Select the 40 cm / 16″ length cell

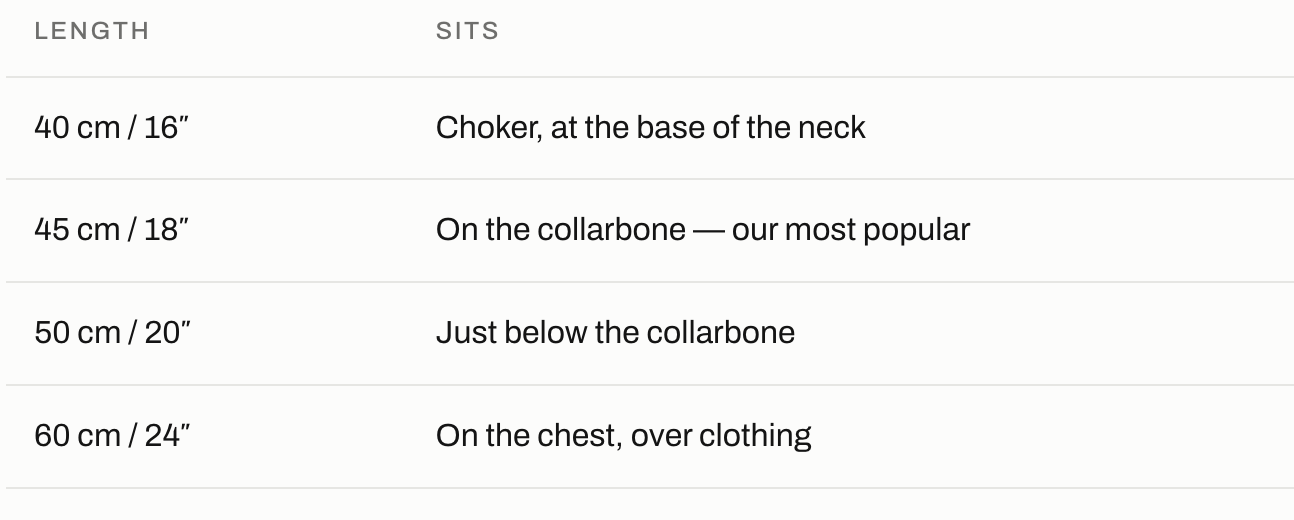point(112,128)
